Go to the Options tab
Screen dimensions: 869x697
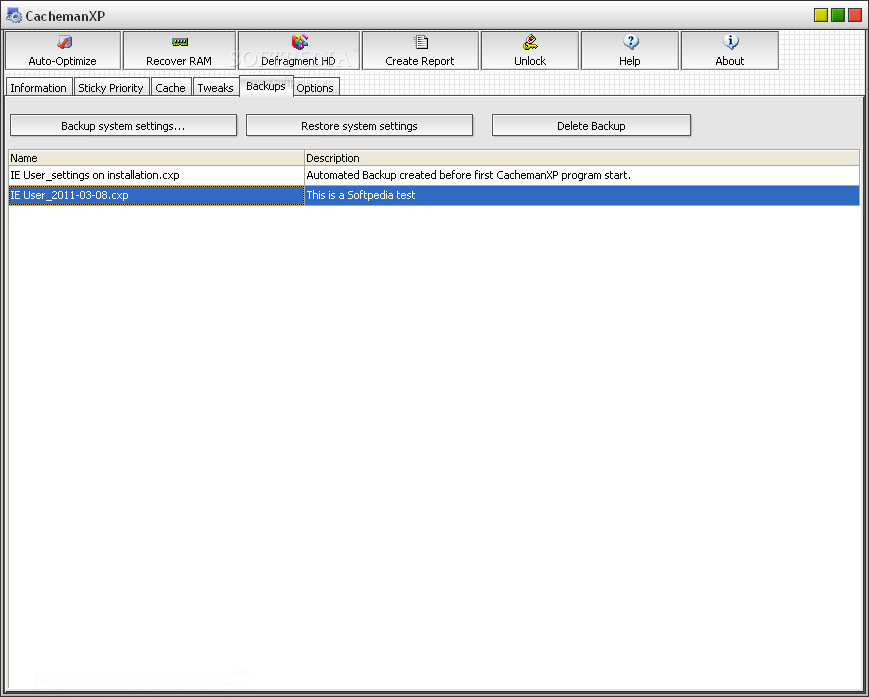(x=315, y=88)
